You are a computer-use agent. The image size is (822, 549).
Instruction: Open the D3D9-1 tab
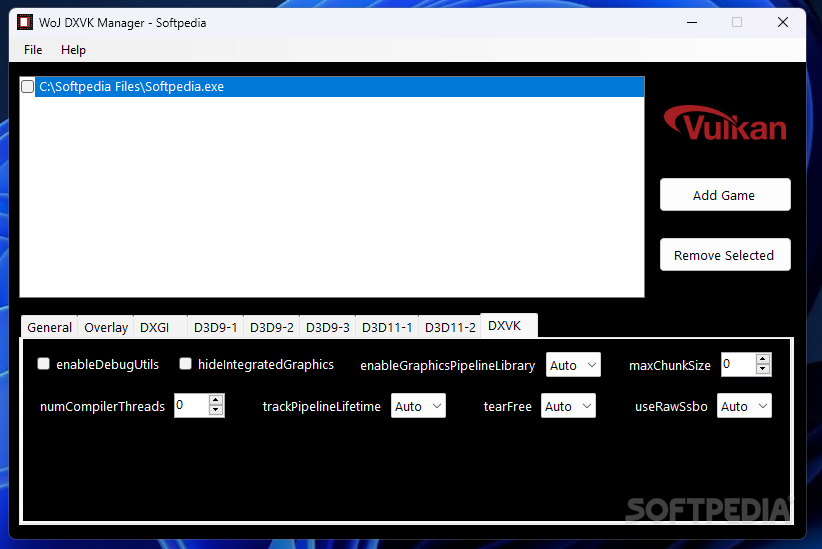pos(215,327)
